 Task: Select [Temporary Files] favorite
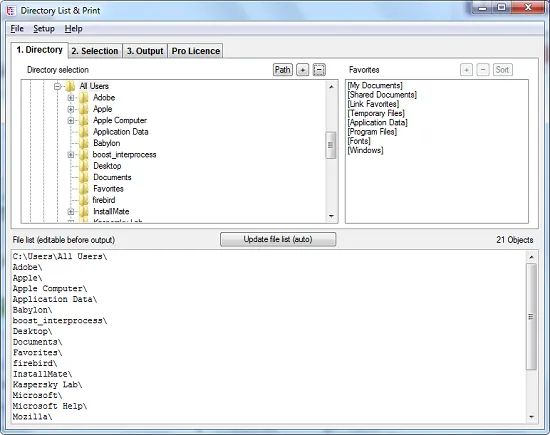[x=376, y=113]
